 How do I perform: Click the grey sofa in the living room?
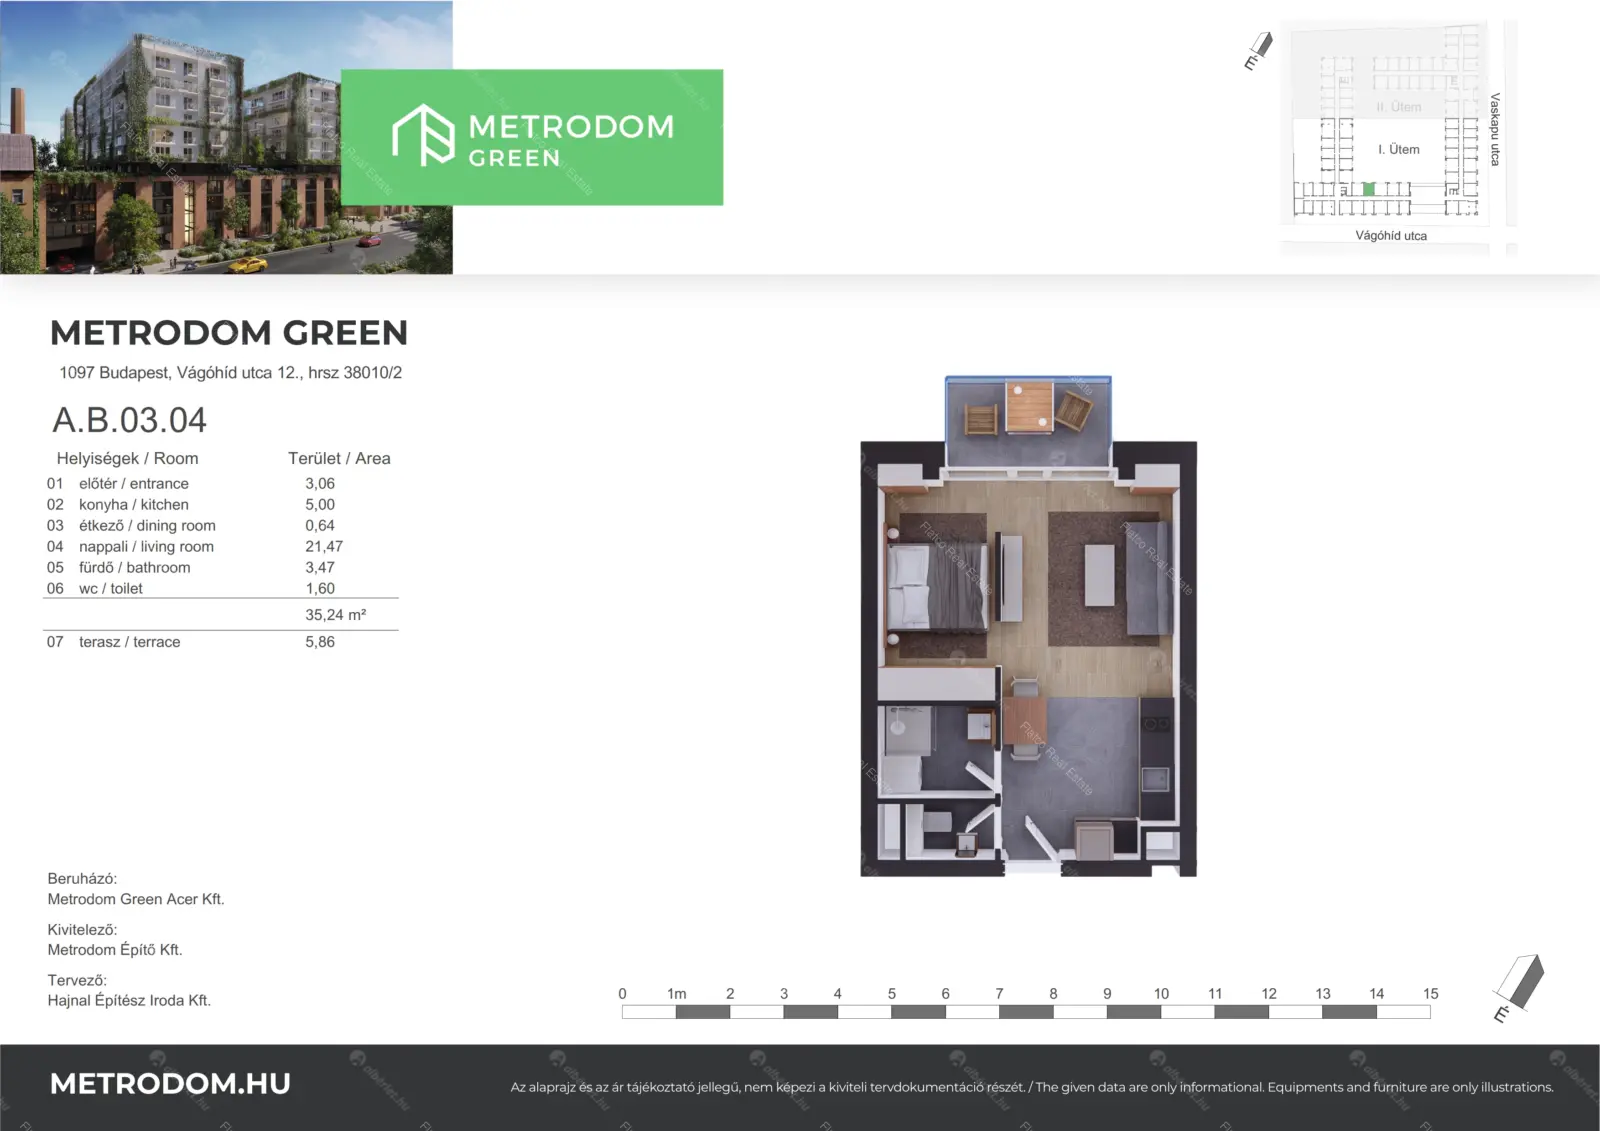[x=1148, y=578]
